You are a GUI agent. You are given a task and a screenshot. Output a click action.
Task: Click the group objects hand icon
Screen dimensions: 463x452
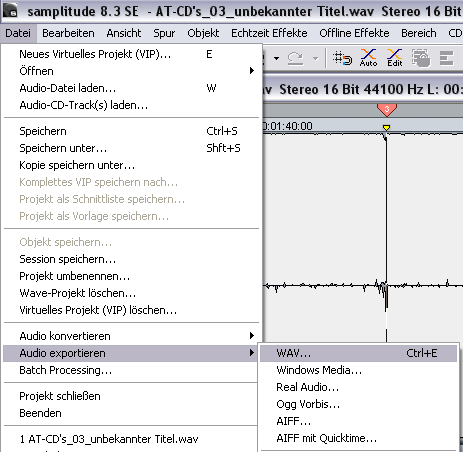421,58
